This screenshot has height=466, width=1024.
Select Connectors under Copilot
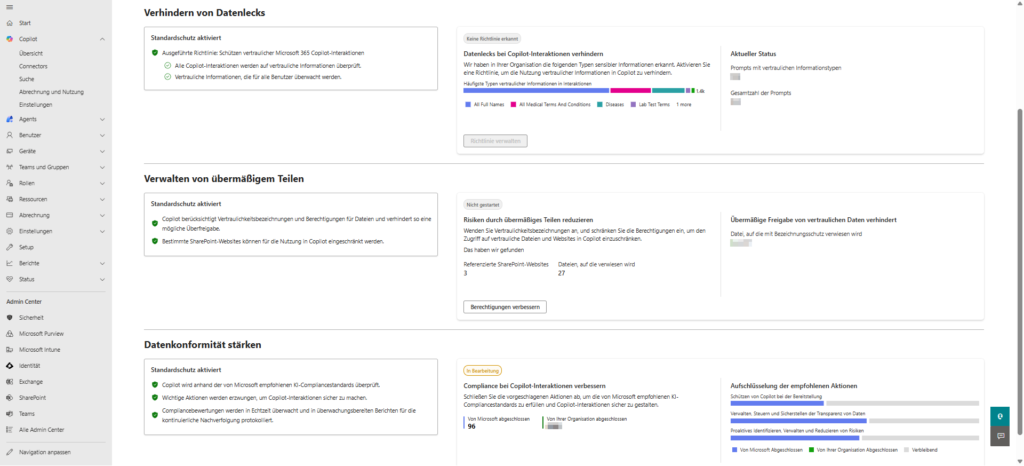pyautogui.click(x=33, y=65)
